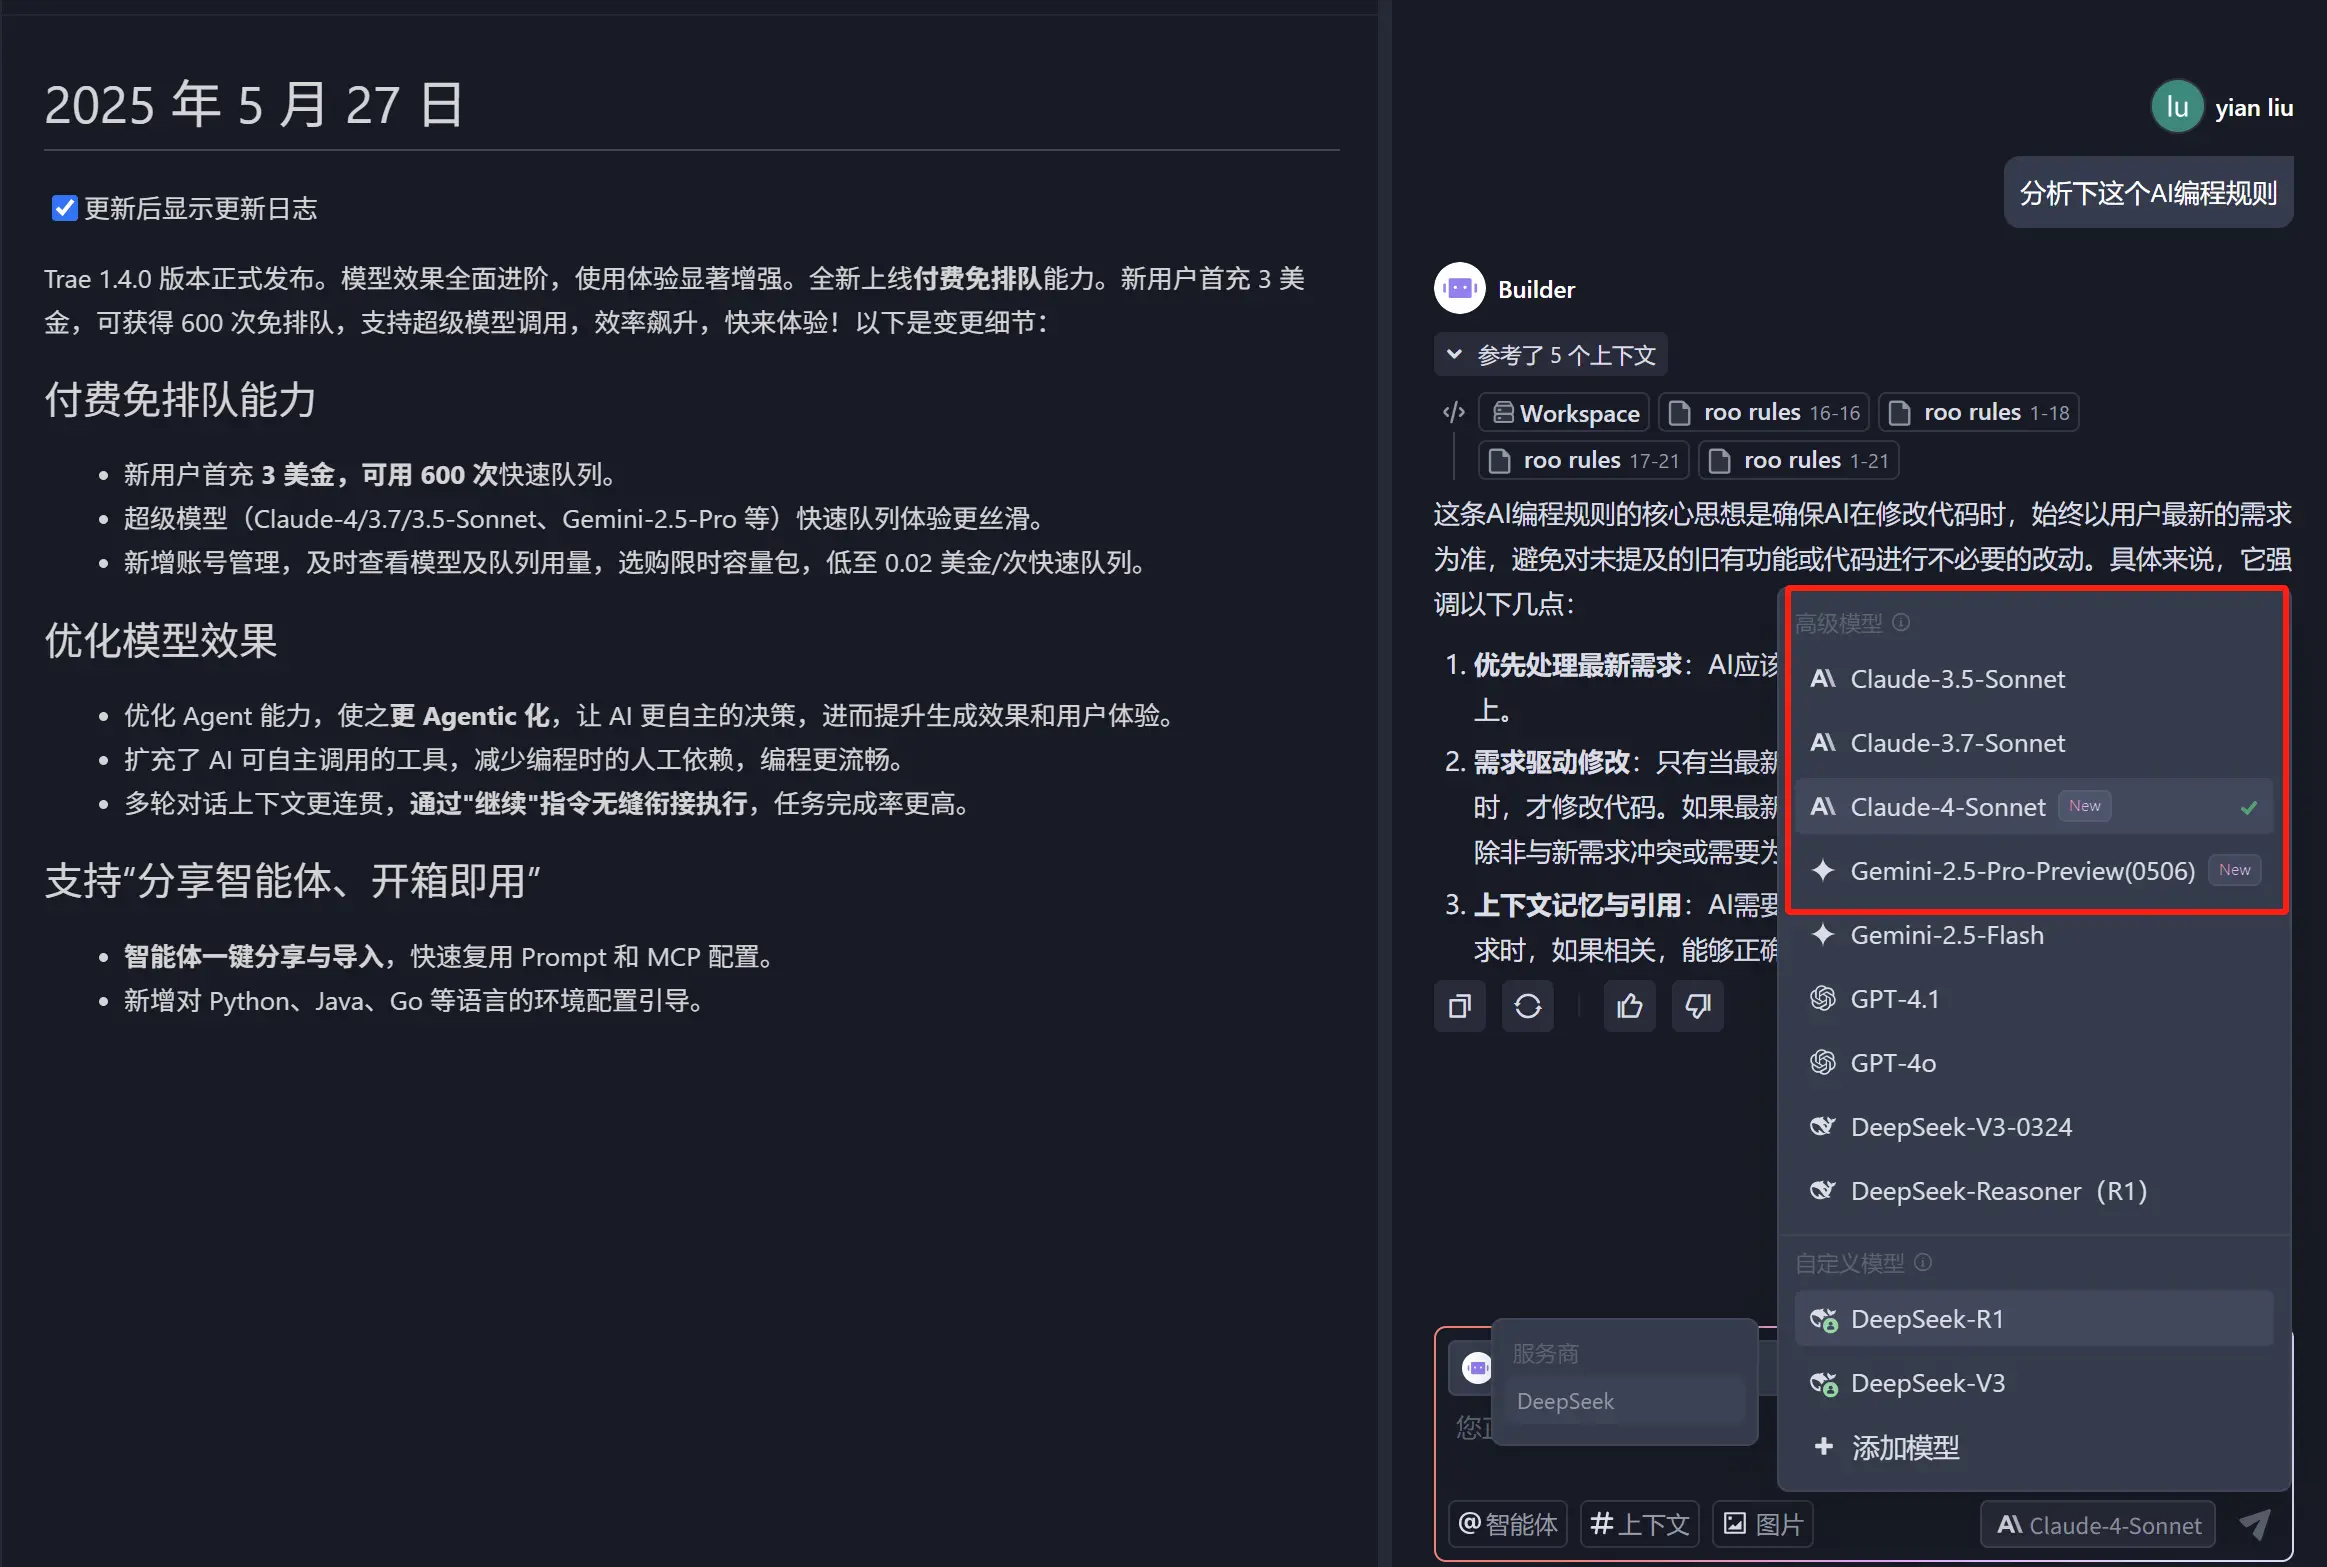Click the yian liu user avatar
The image size is (2327, 1567).
[x=2177, y=107]
